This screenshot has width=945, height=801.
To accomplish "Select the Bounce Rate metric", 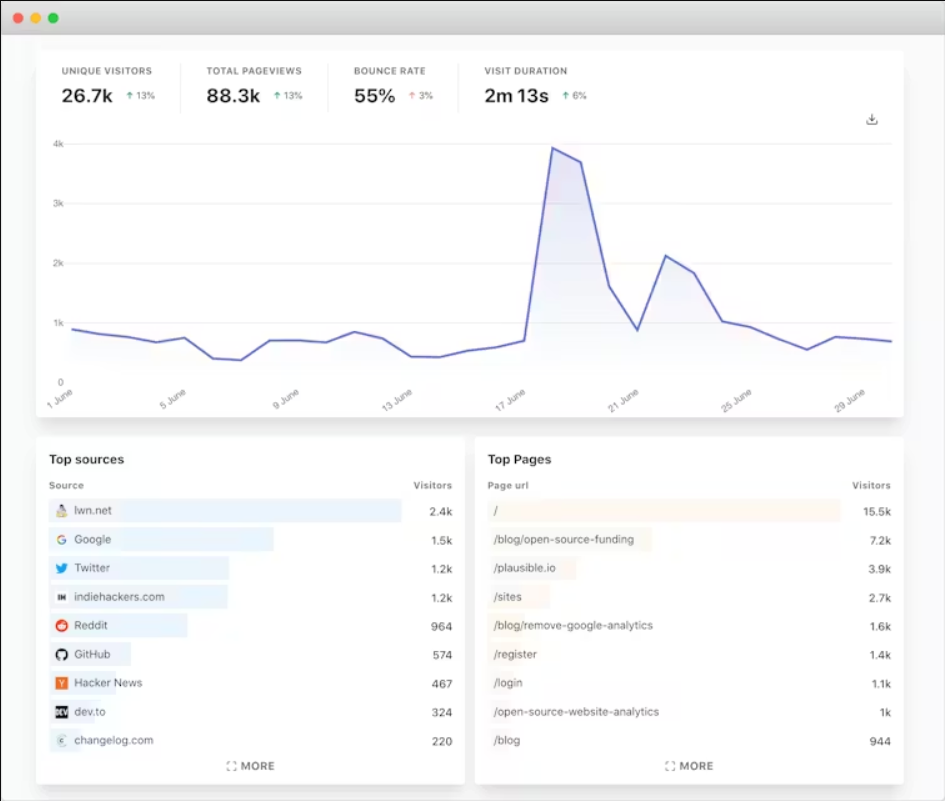I will coord(392,86).
